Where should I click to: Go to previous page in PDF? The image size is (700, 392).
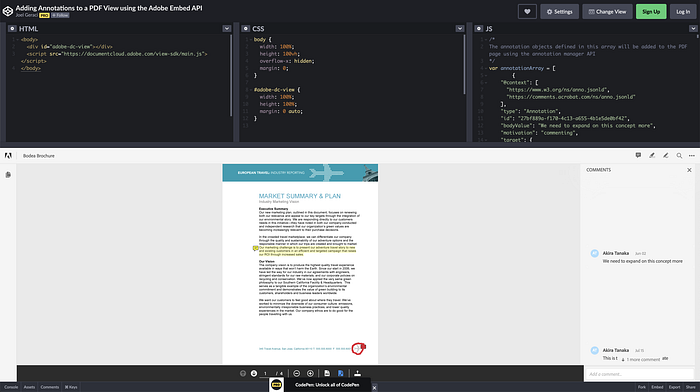point(243,373)
